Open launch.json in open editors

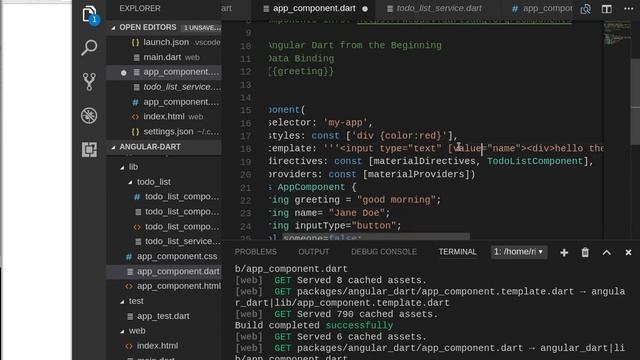[x=164, y=42]
